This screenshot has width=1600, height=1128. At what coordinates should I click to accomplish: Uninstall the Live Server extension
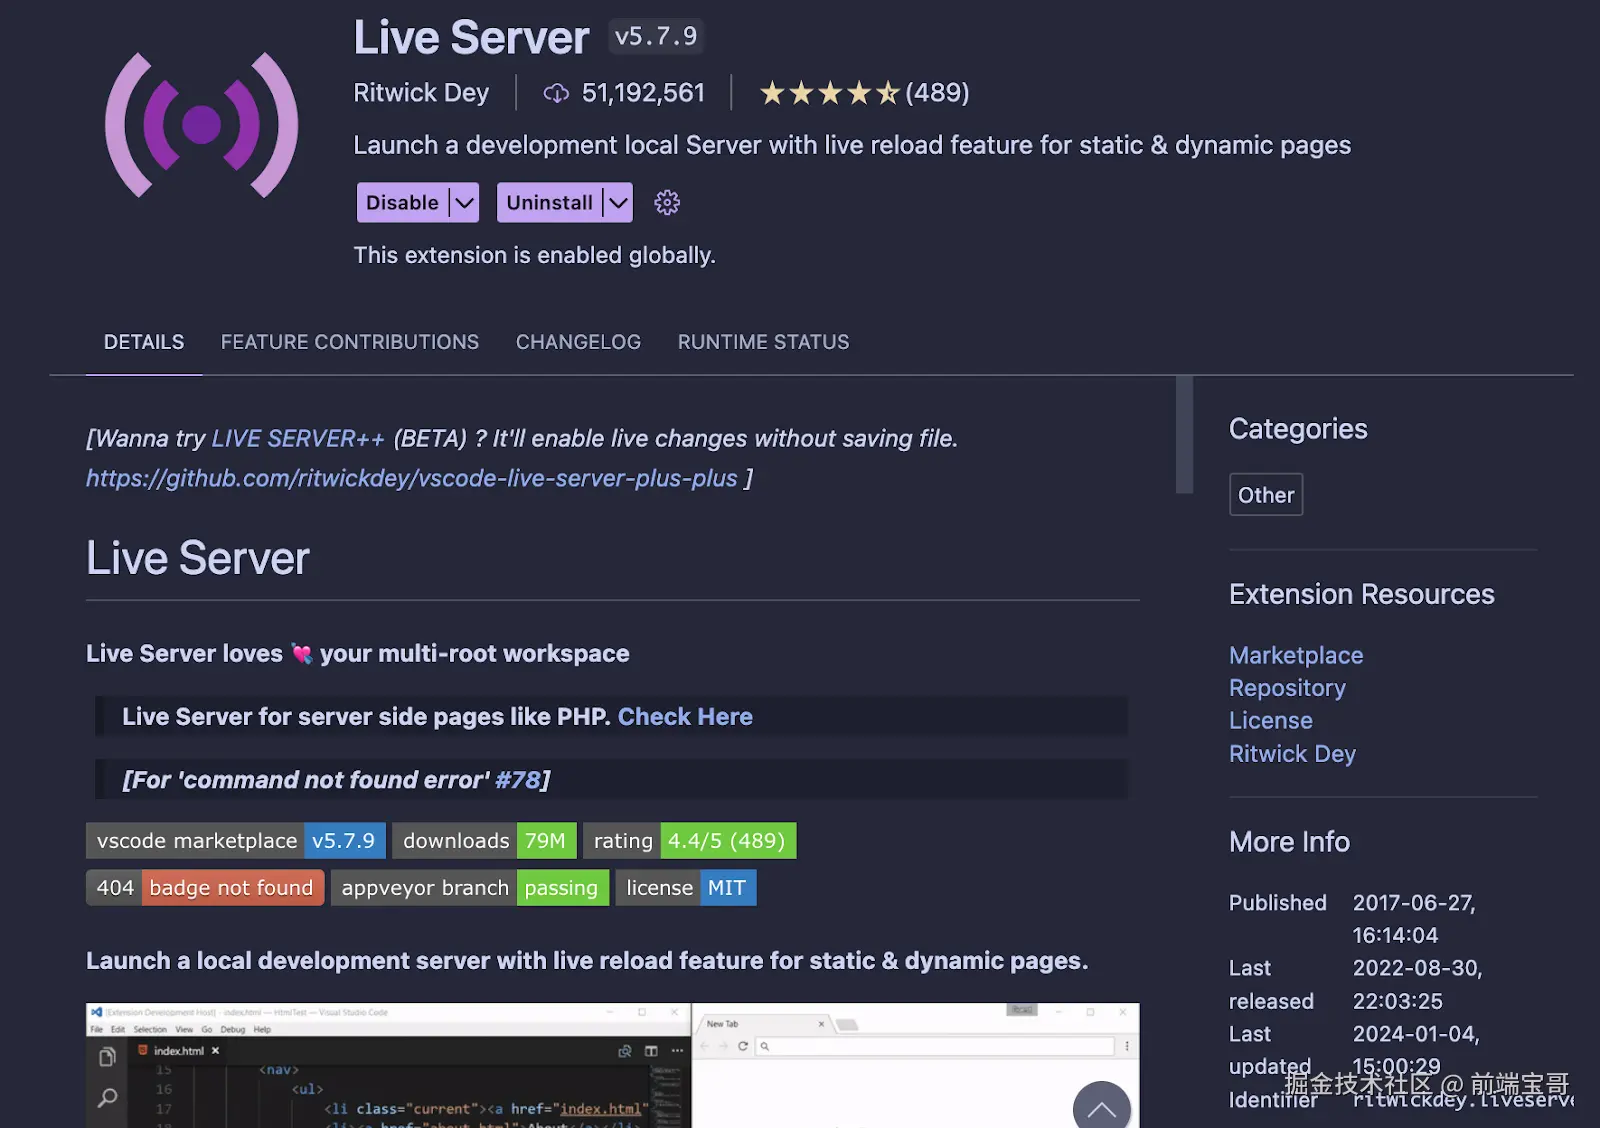coord(550,203)
